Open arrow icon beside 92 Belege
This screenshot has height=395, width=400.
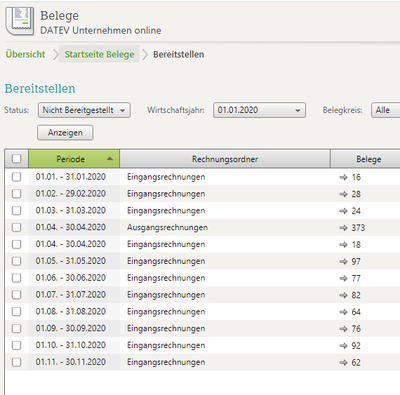(x=343, y=346)
